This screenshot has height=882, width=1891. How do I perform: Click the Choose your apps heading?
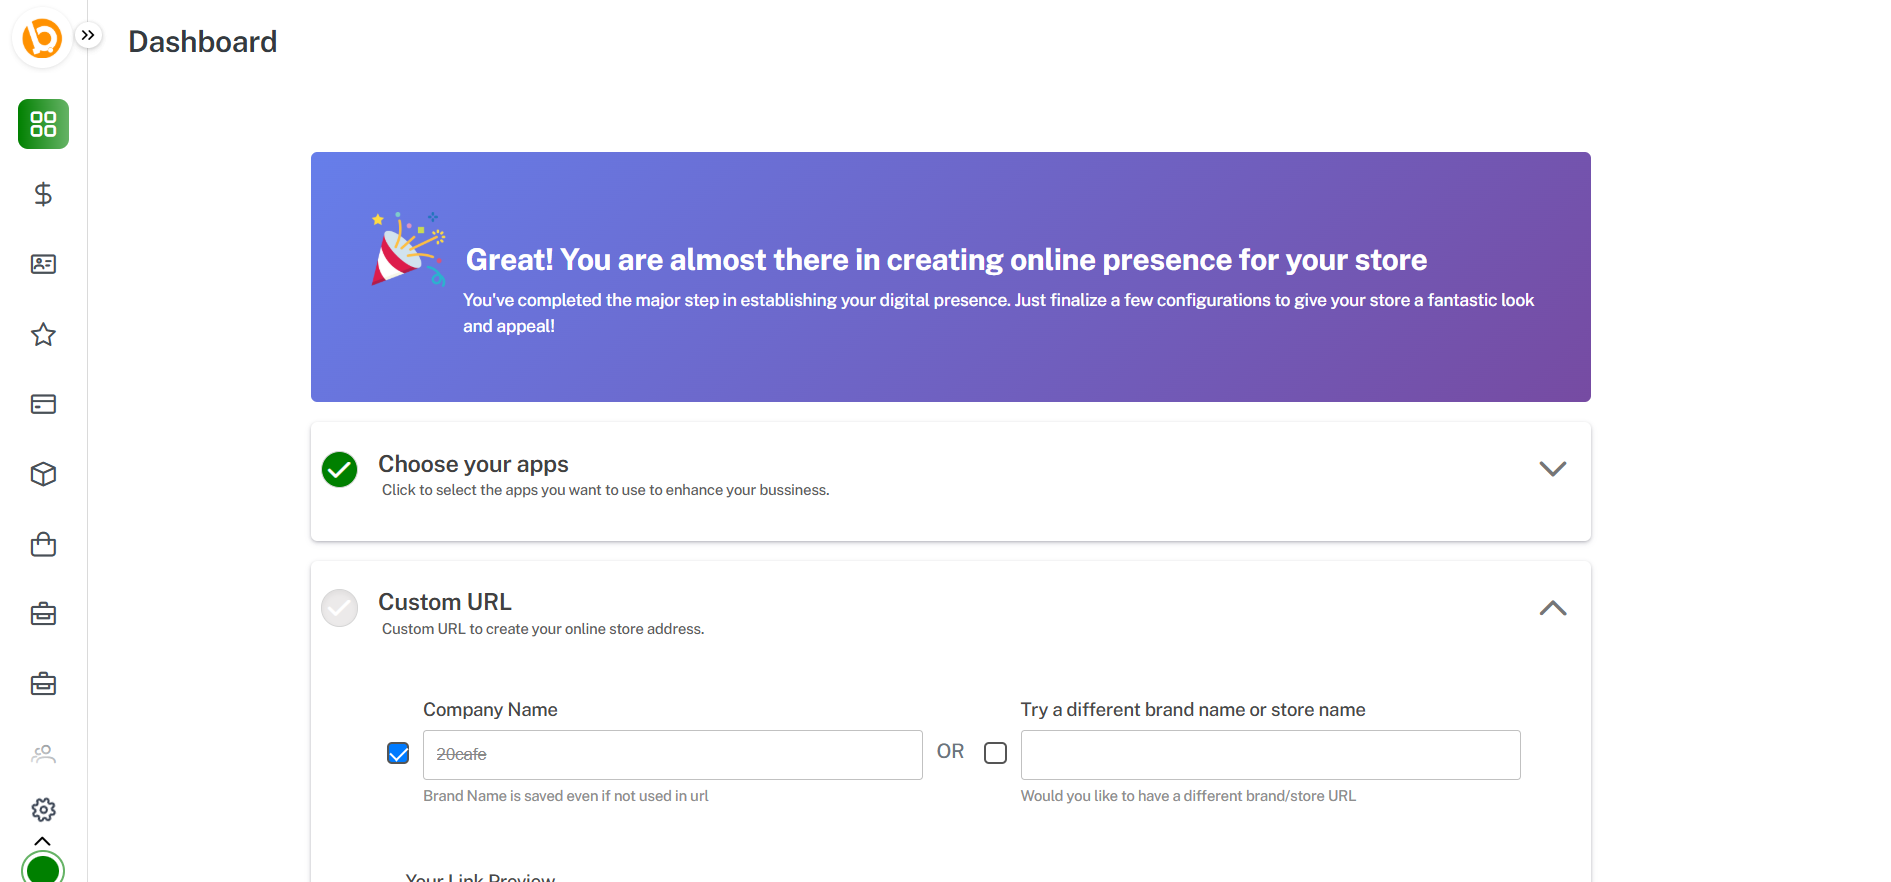click(x=473, y=464)
